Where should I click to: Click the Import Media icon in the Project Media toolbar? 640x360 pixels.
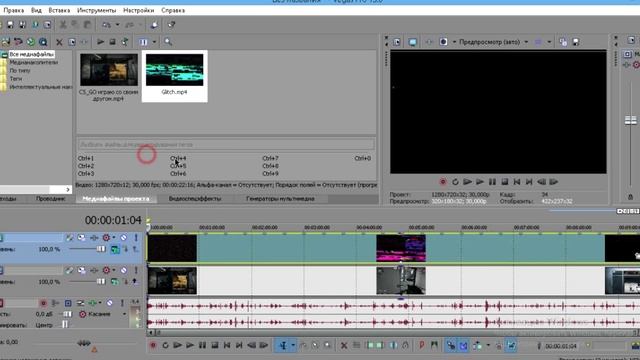coord(6,42)
